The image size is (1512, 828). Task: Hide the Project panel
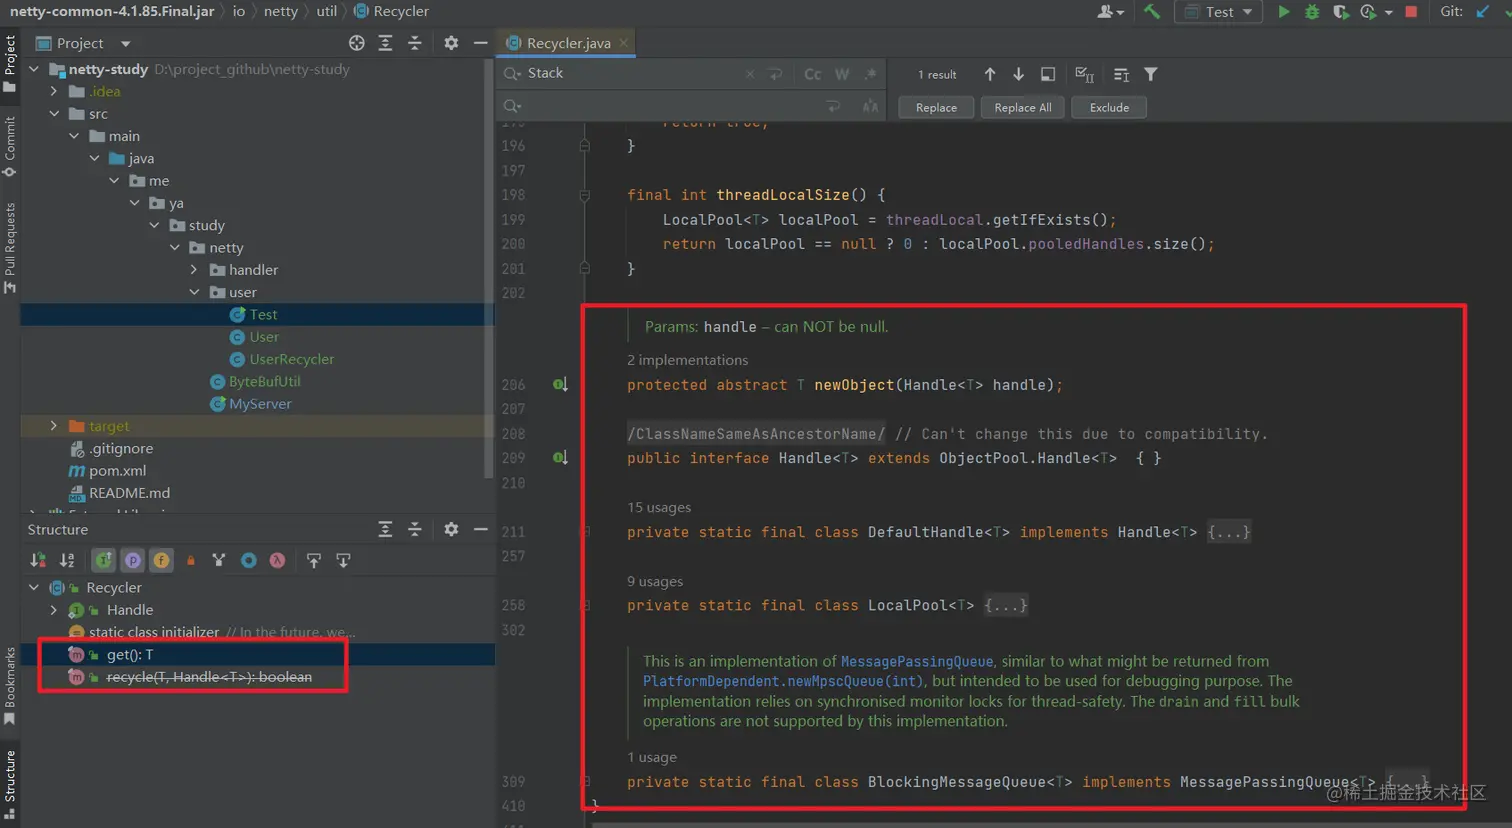point(481,43)
